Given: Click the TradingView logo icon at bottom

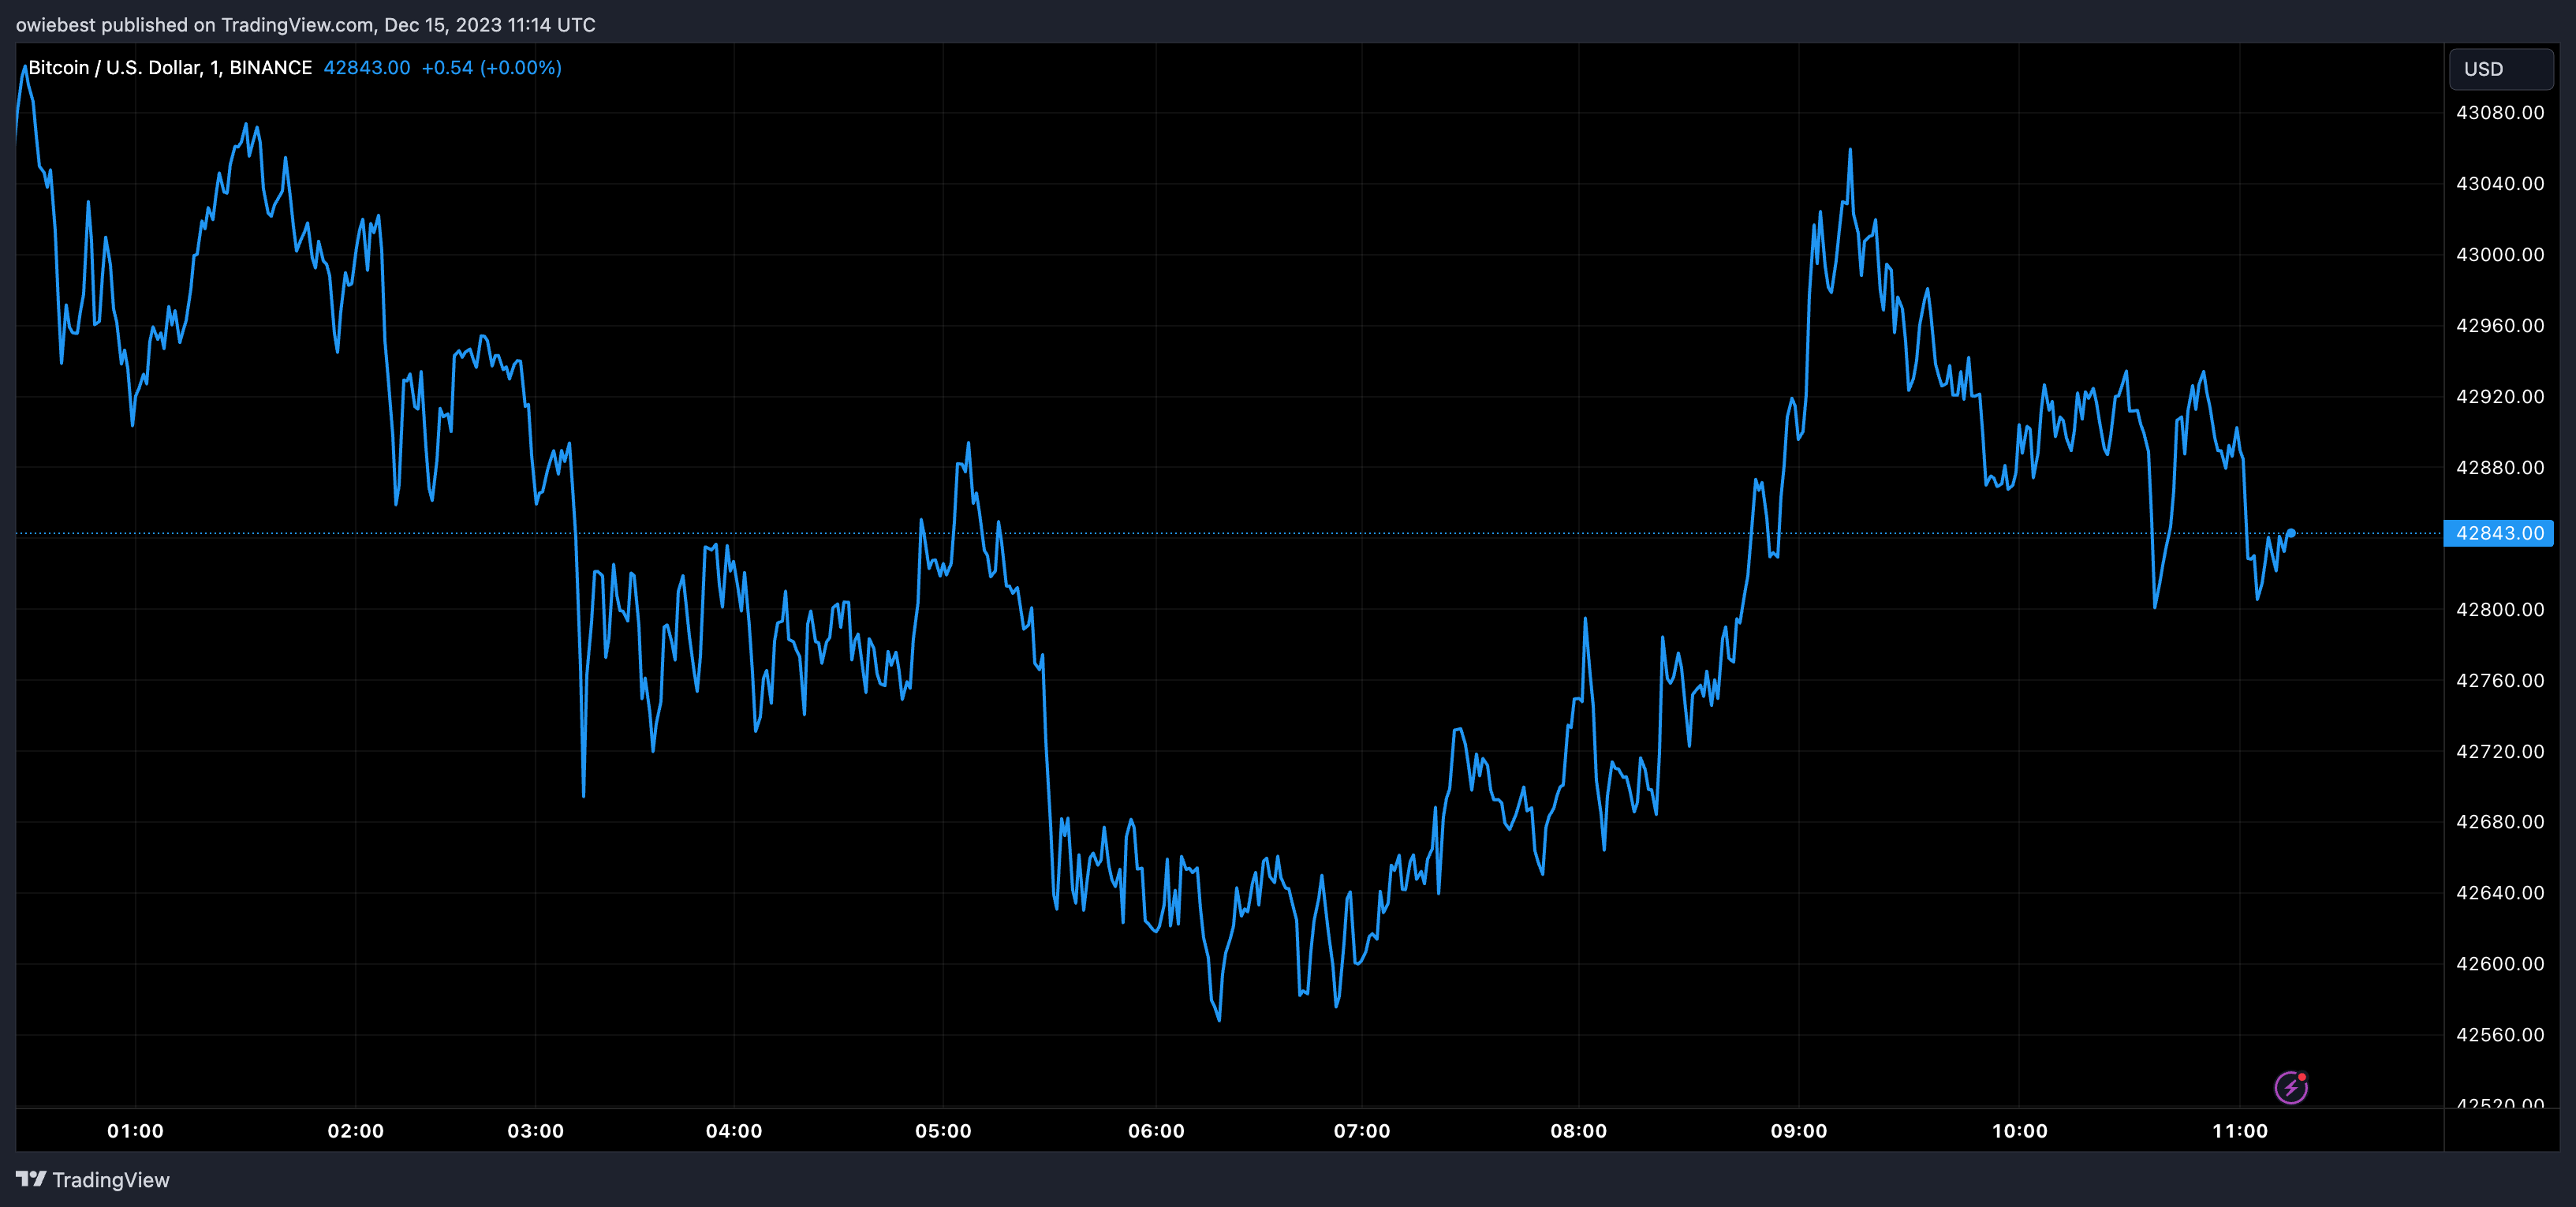Looking at the screenshot, I should coord(31,1179).
